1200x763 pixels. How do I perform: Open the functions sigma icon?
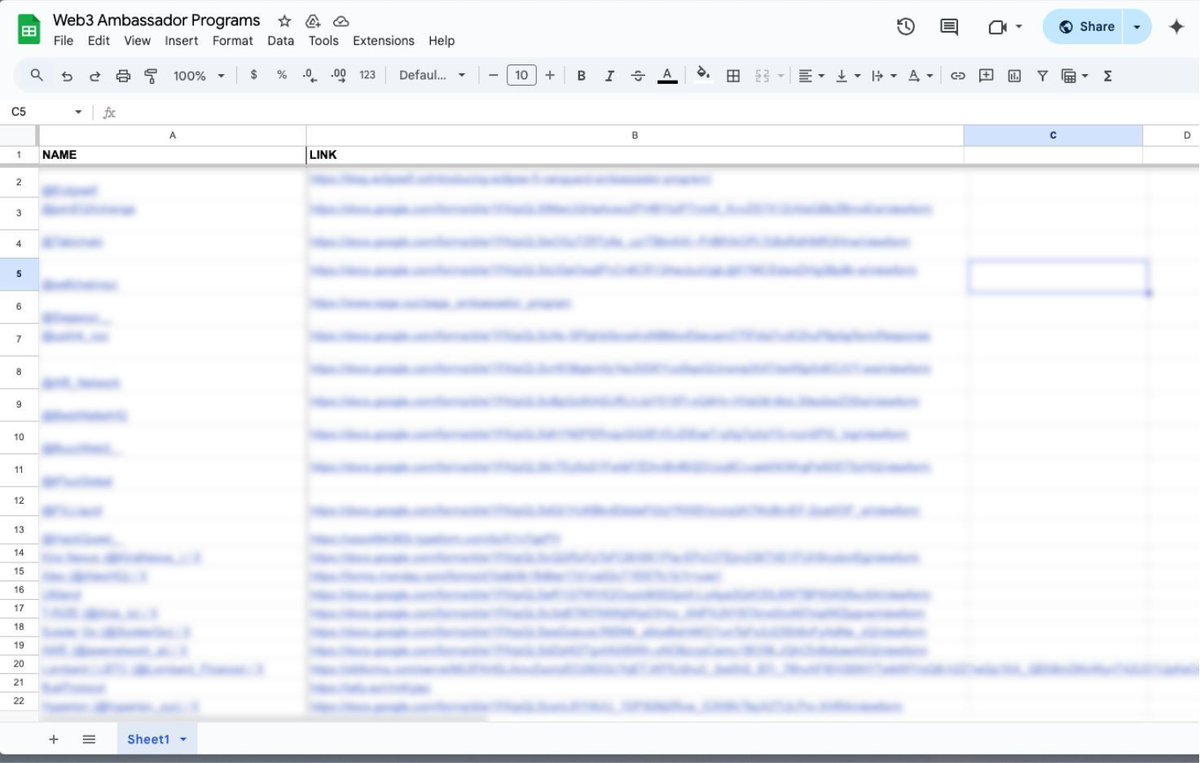(1108, 75)
